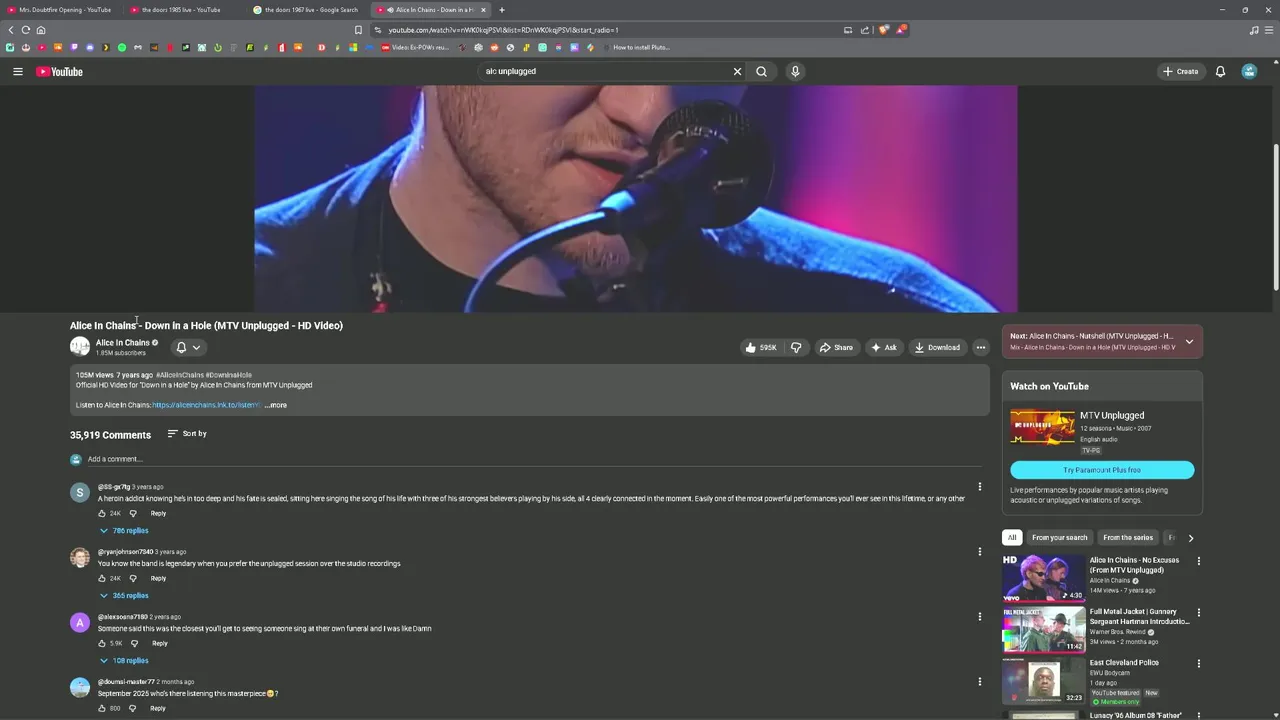Reload the page with the browser refresh icon
The height and width of the screenshot is (720, 1280).
click(x=26, y=30)
